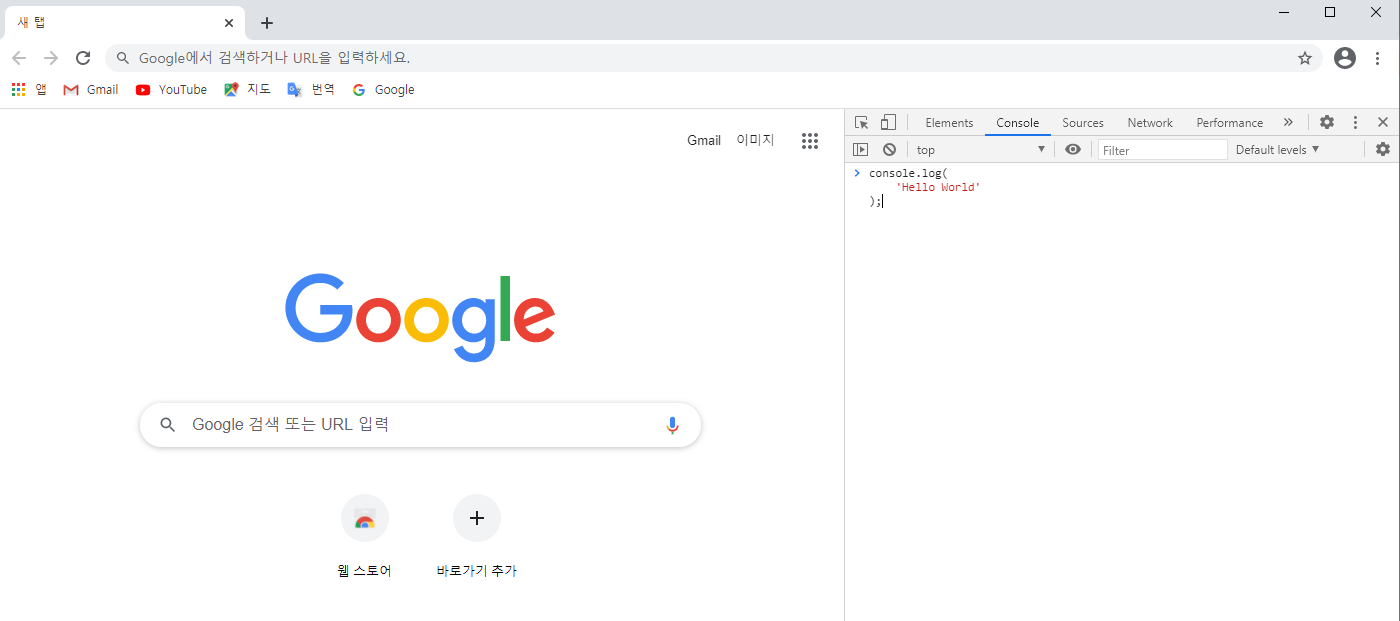
Task: Create a live expression with the eye icon
Action: pyautogui.click(x=1073, y=150)
